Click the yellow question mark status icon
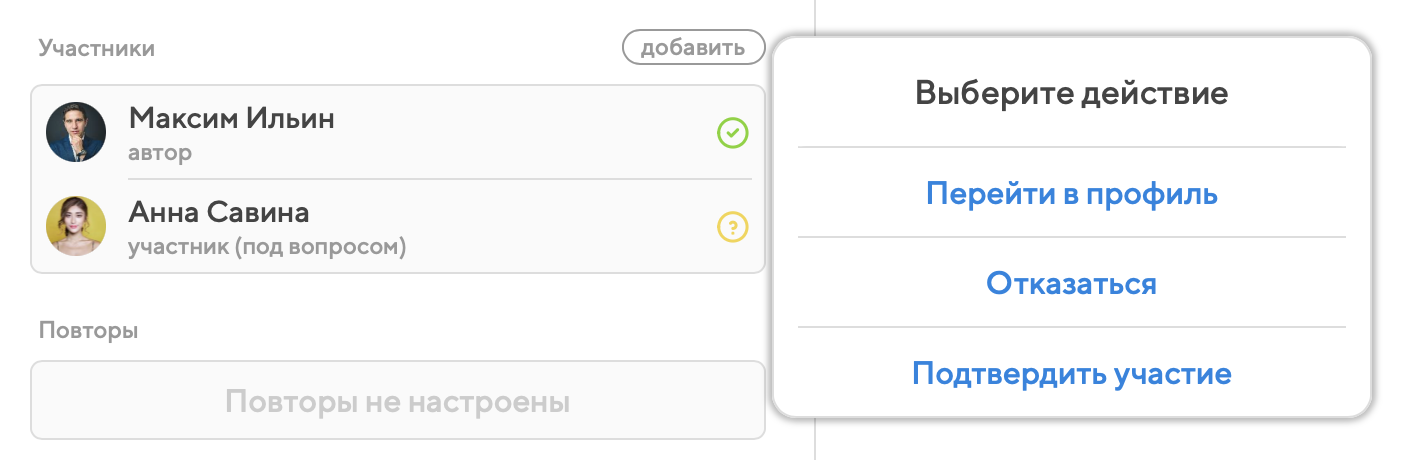1412x460 pixels. [733, 228]
